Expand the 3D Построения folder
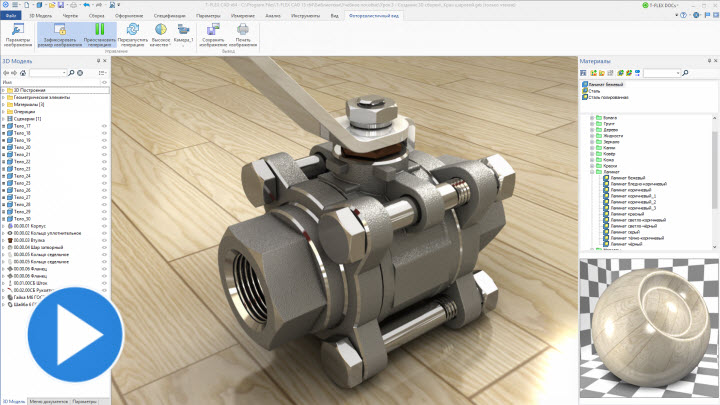 (4, 90)
